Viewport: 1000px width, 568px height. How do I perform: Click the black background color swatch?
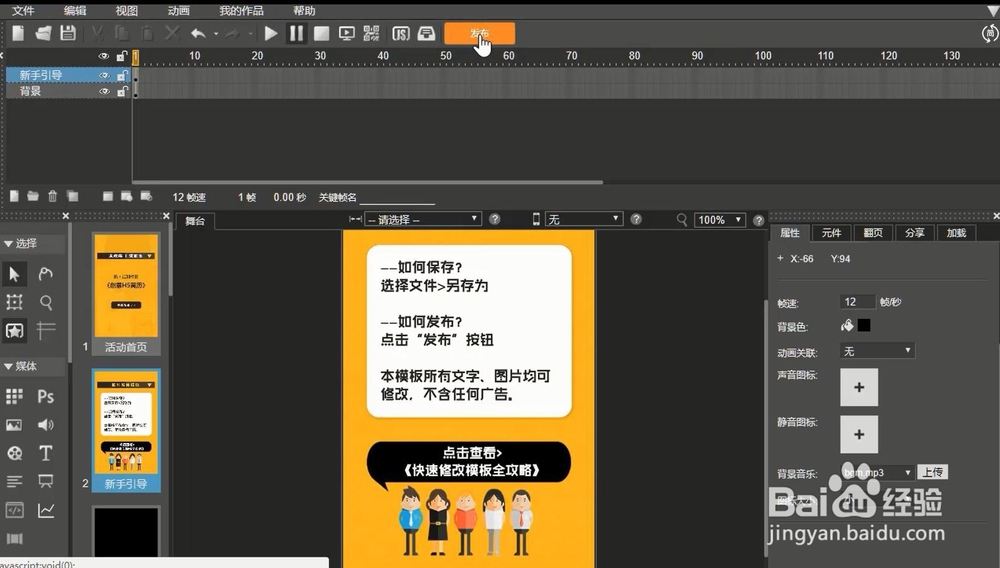click(x=864, y=326)
